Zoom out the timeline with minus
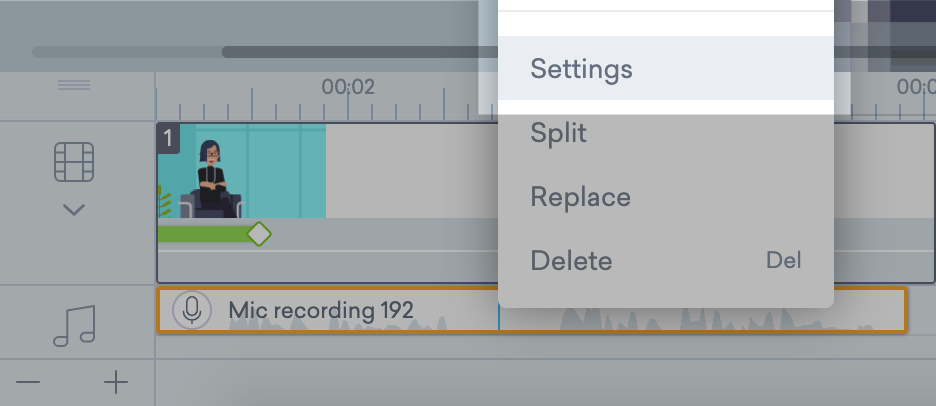Viewport: 936px width, 406px height. [x=29, y=382]
